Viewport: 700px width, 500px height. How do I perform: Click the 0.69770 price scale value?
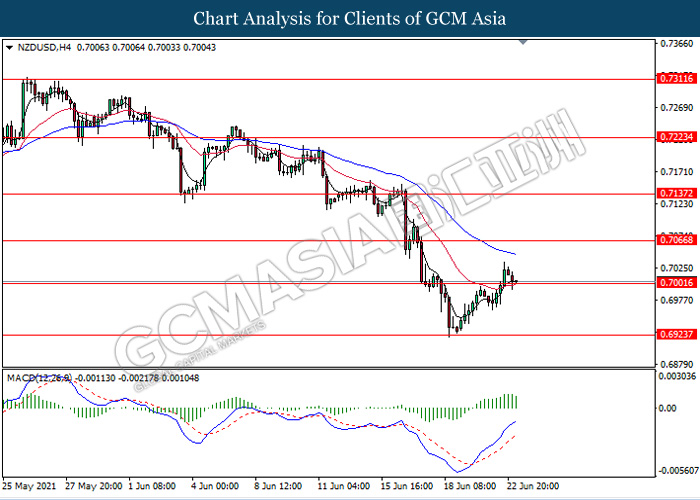pyautogui.click(x=677, y=300)
